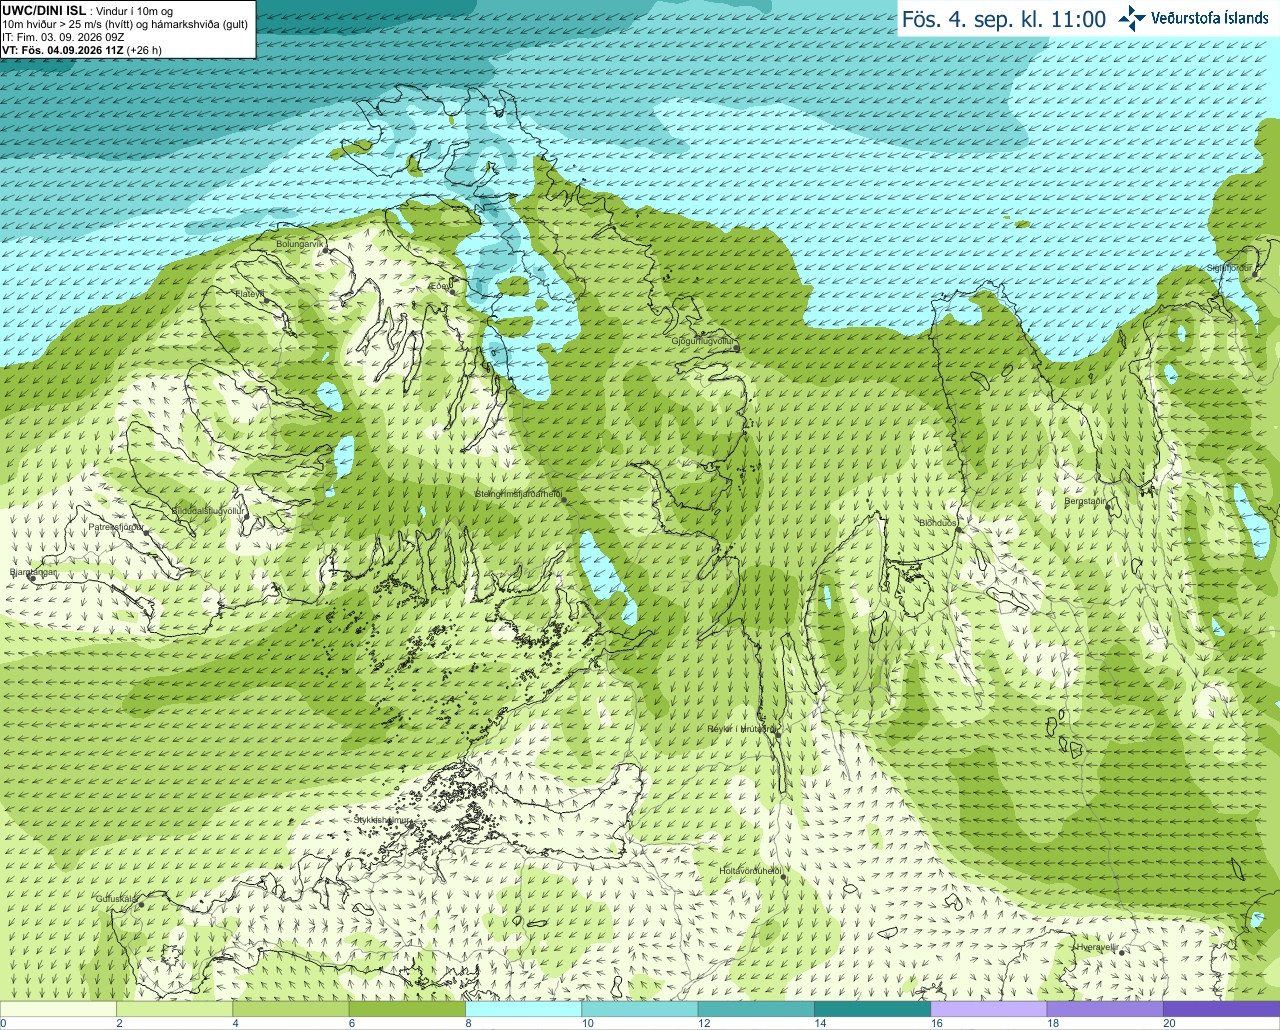The width and height of the screenshot is (1280, 1030).
Task: Select the Bjargtangar station marker dot
Action: pyautogui.click(x=31, y=578)
